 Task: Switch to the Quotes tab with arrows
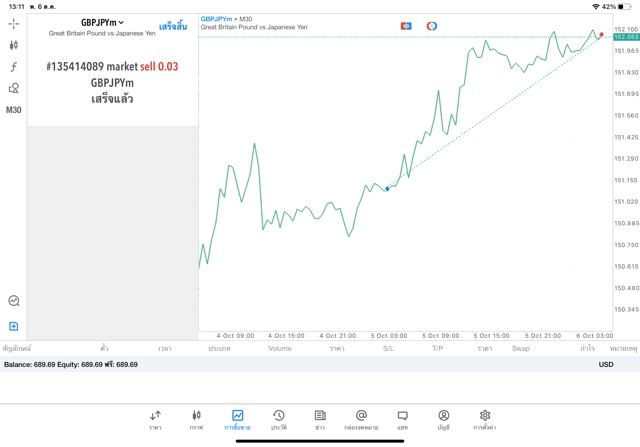click(x=155, y=419)
